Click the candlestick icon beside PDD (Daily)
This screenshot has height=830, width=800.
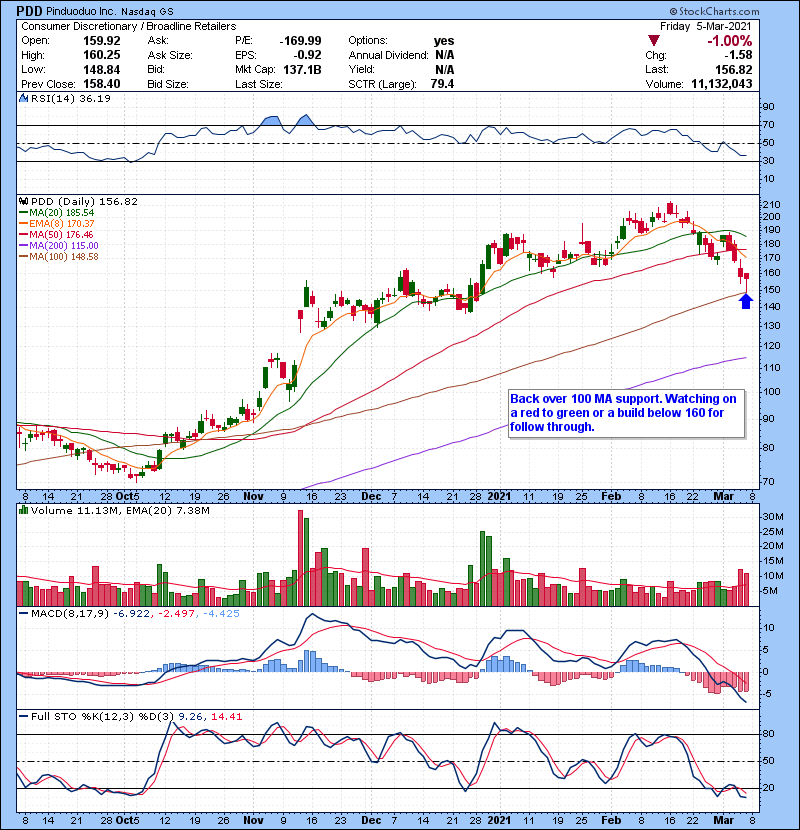[23, 202]
